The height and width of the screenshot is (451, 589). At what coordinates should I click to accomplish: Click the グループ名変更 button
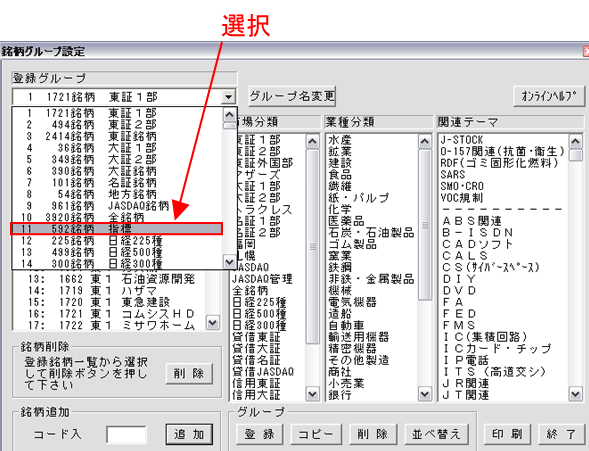(292, 96)
